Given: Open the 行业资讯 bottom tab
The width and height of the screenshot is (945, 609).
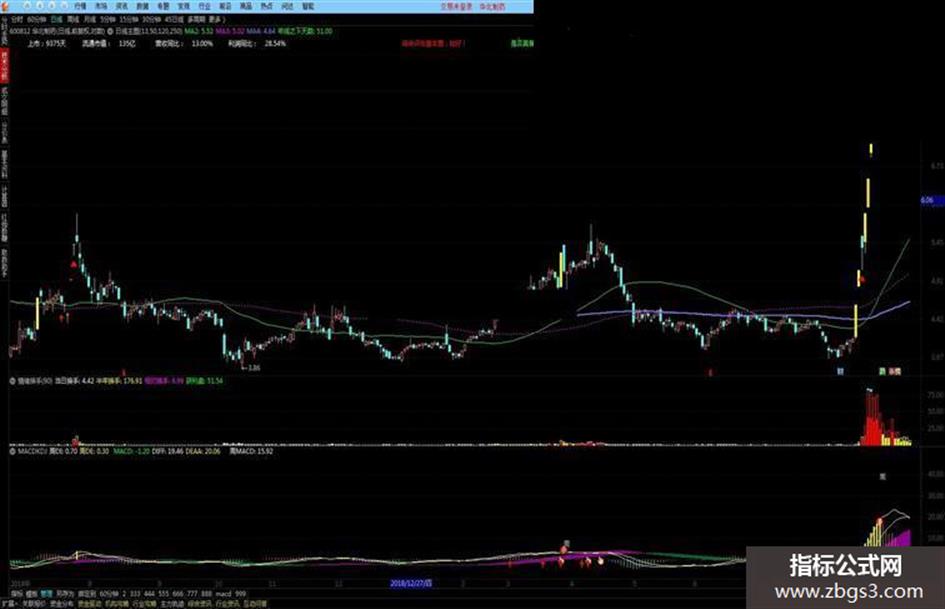Looking at the screenshot, I should [x=227, y=603].
